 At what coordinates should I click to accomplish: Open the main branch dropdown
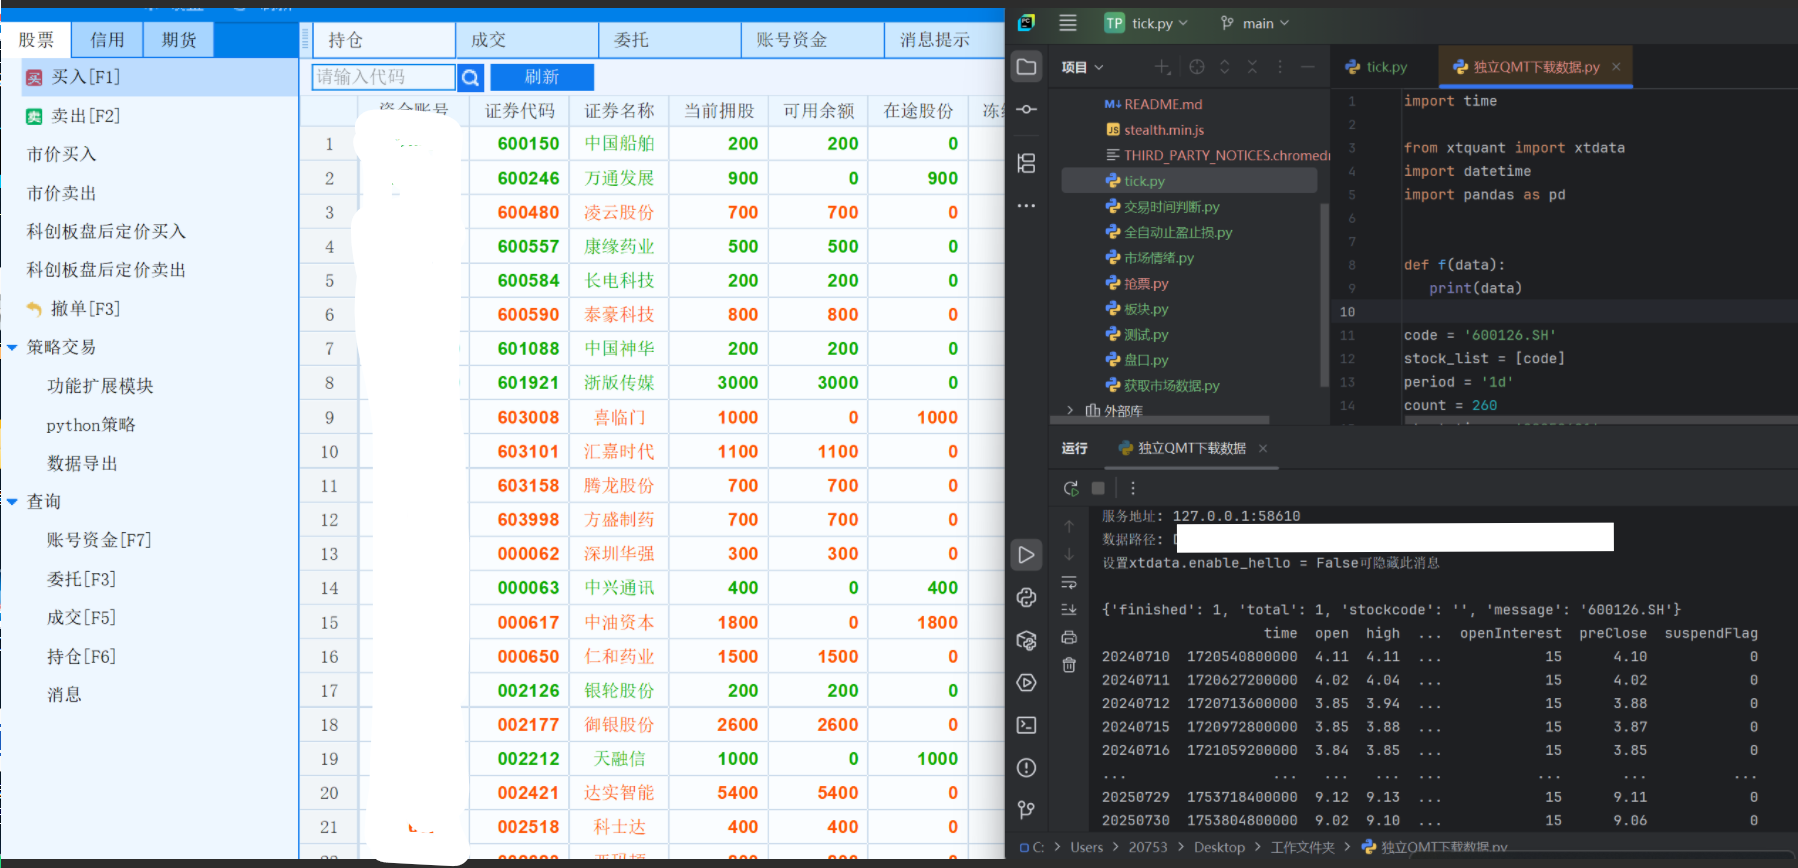point(1255,23)
